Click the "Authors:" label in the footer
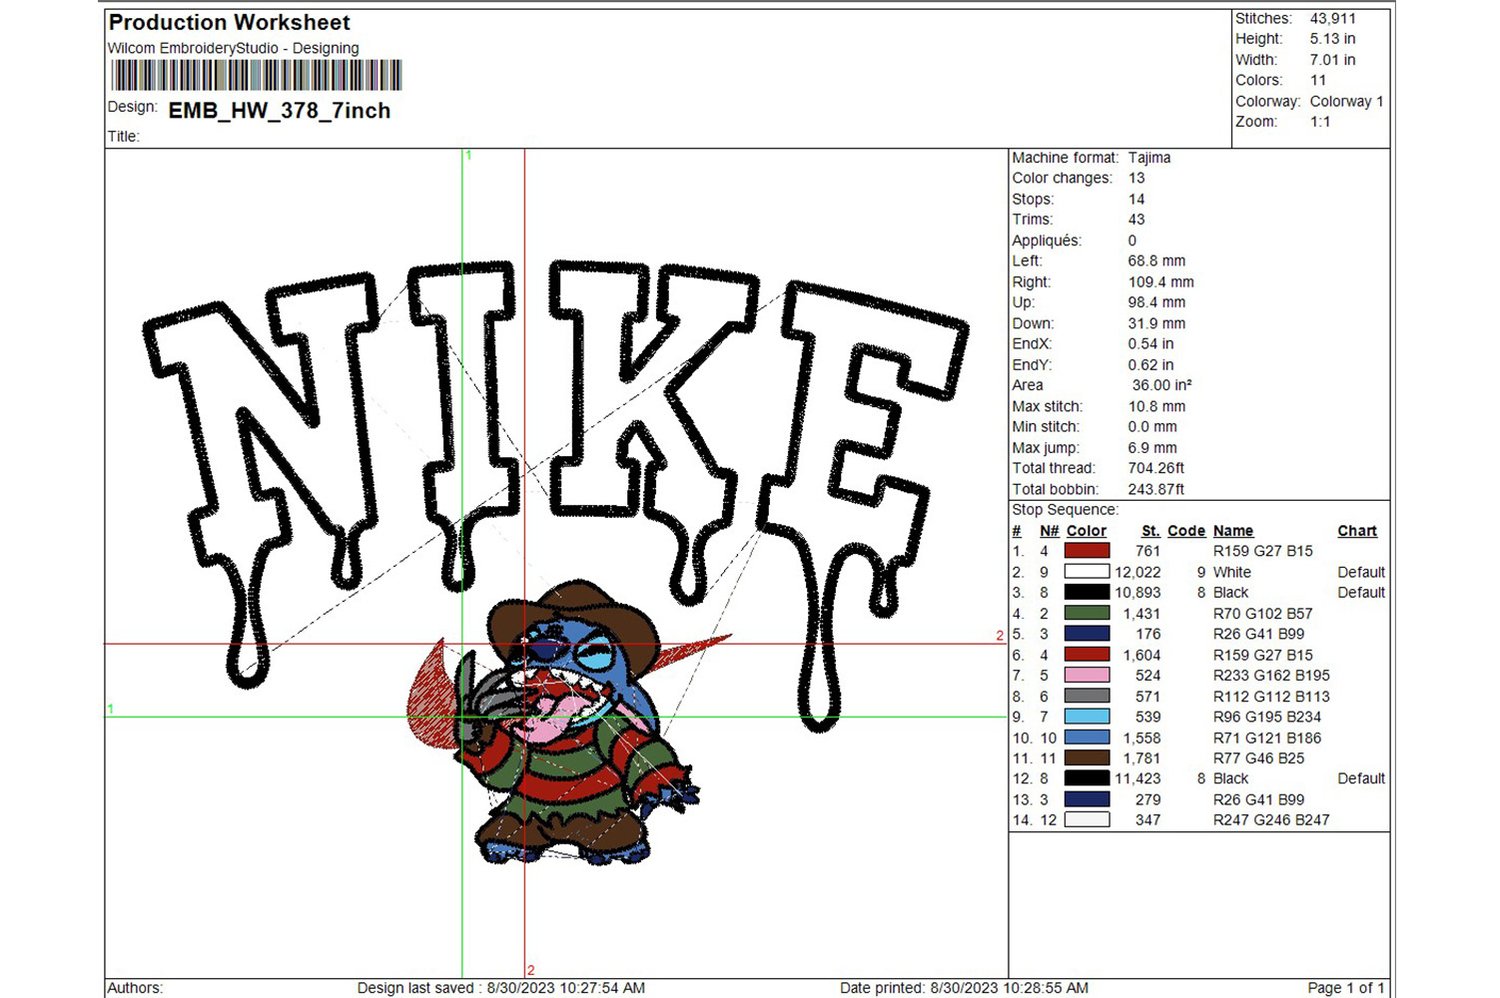Viewport: 1500px width, 998px height. click(135, 988)
